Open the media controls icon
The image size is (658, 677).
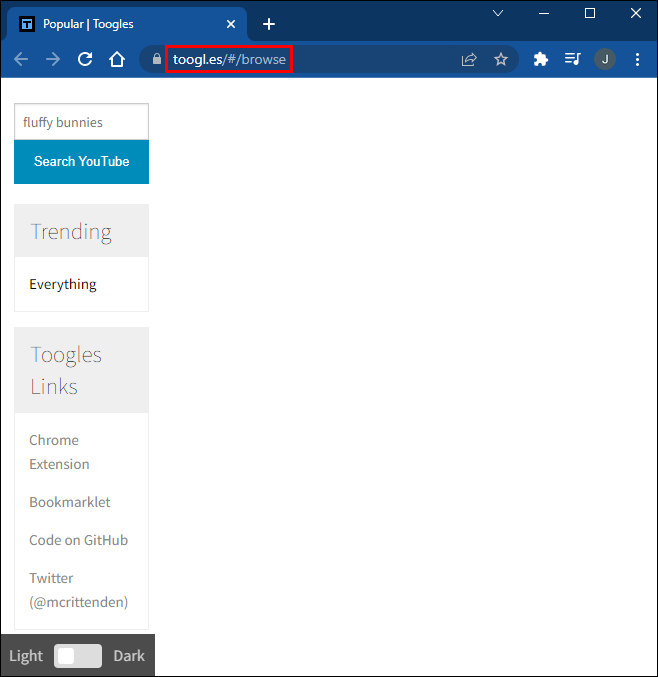(573, 59)
